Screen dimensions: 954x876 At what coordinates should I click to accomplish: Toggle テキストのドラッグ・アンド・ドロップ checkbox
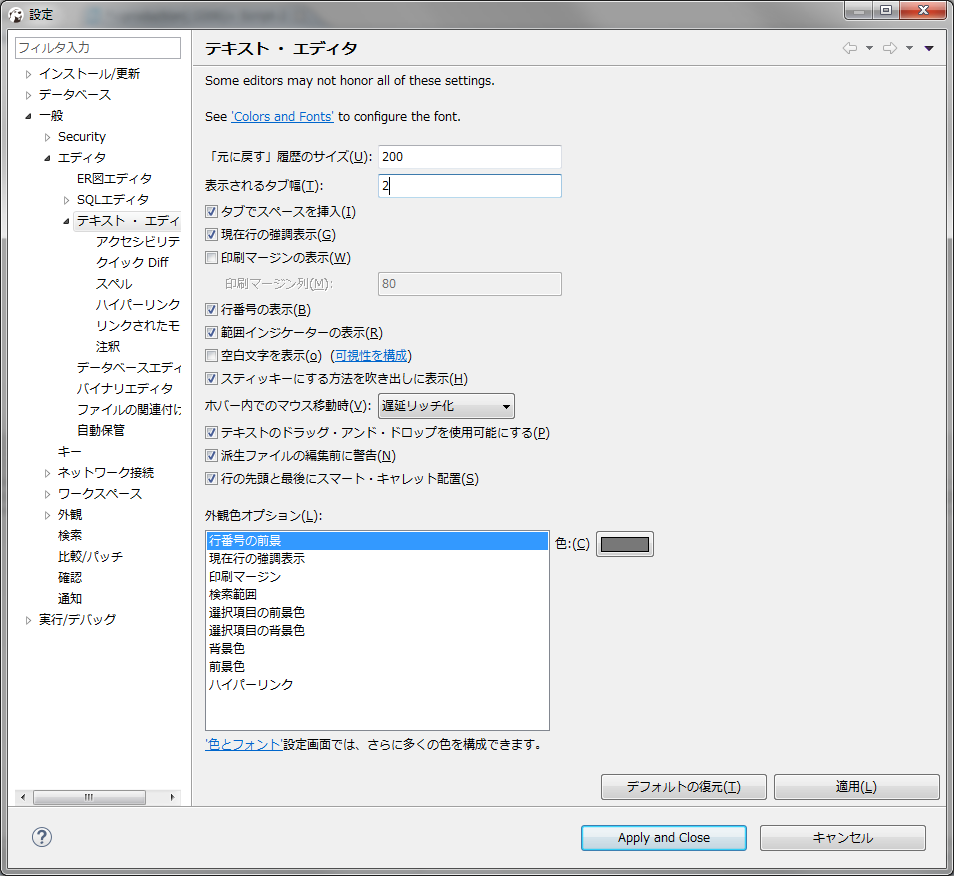point(211,433)
